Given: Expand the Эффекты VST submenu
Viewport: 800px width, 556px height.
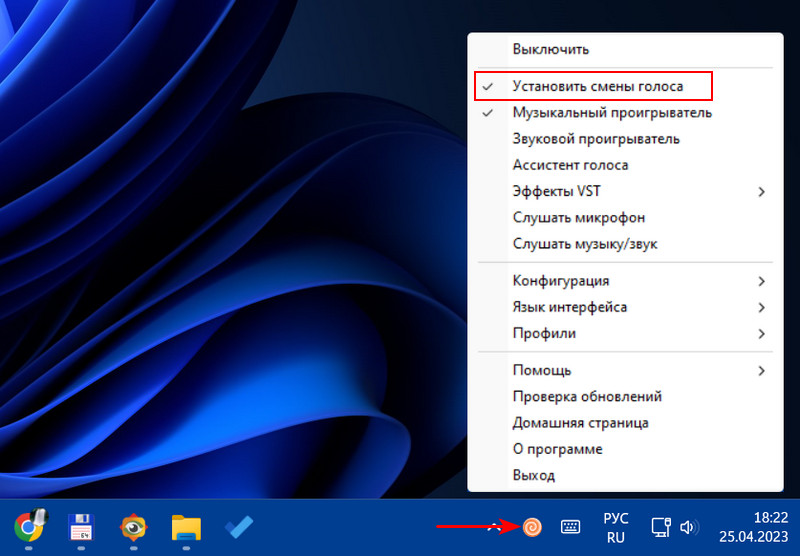Looking at the screenshot, I should coord(625,191).
